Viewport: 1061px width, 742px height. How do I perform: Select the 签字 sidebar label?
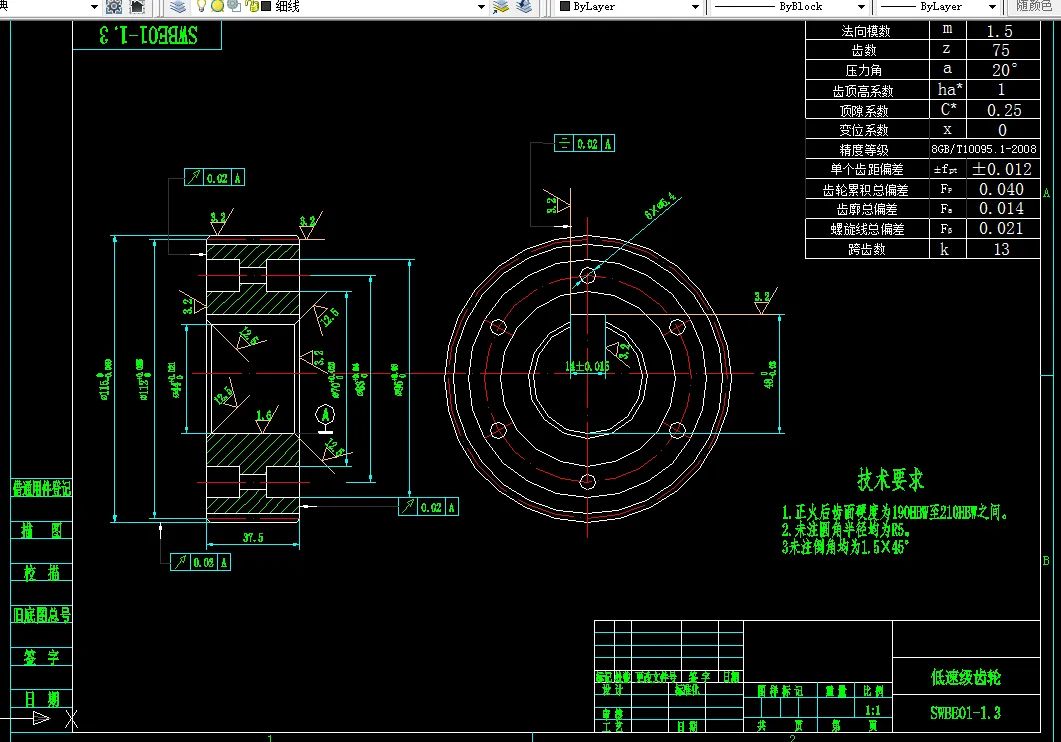pyautogui.click(x=41, y=657)
